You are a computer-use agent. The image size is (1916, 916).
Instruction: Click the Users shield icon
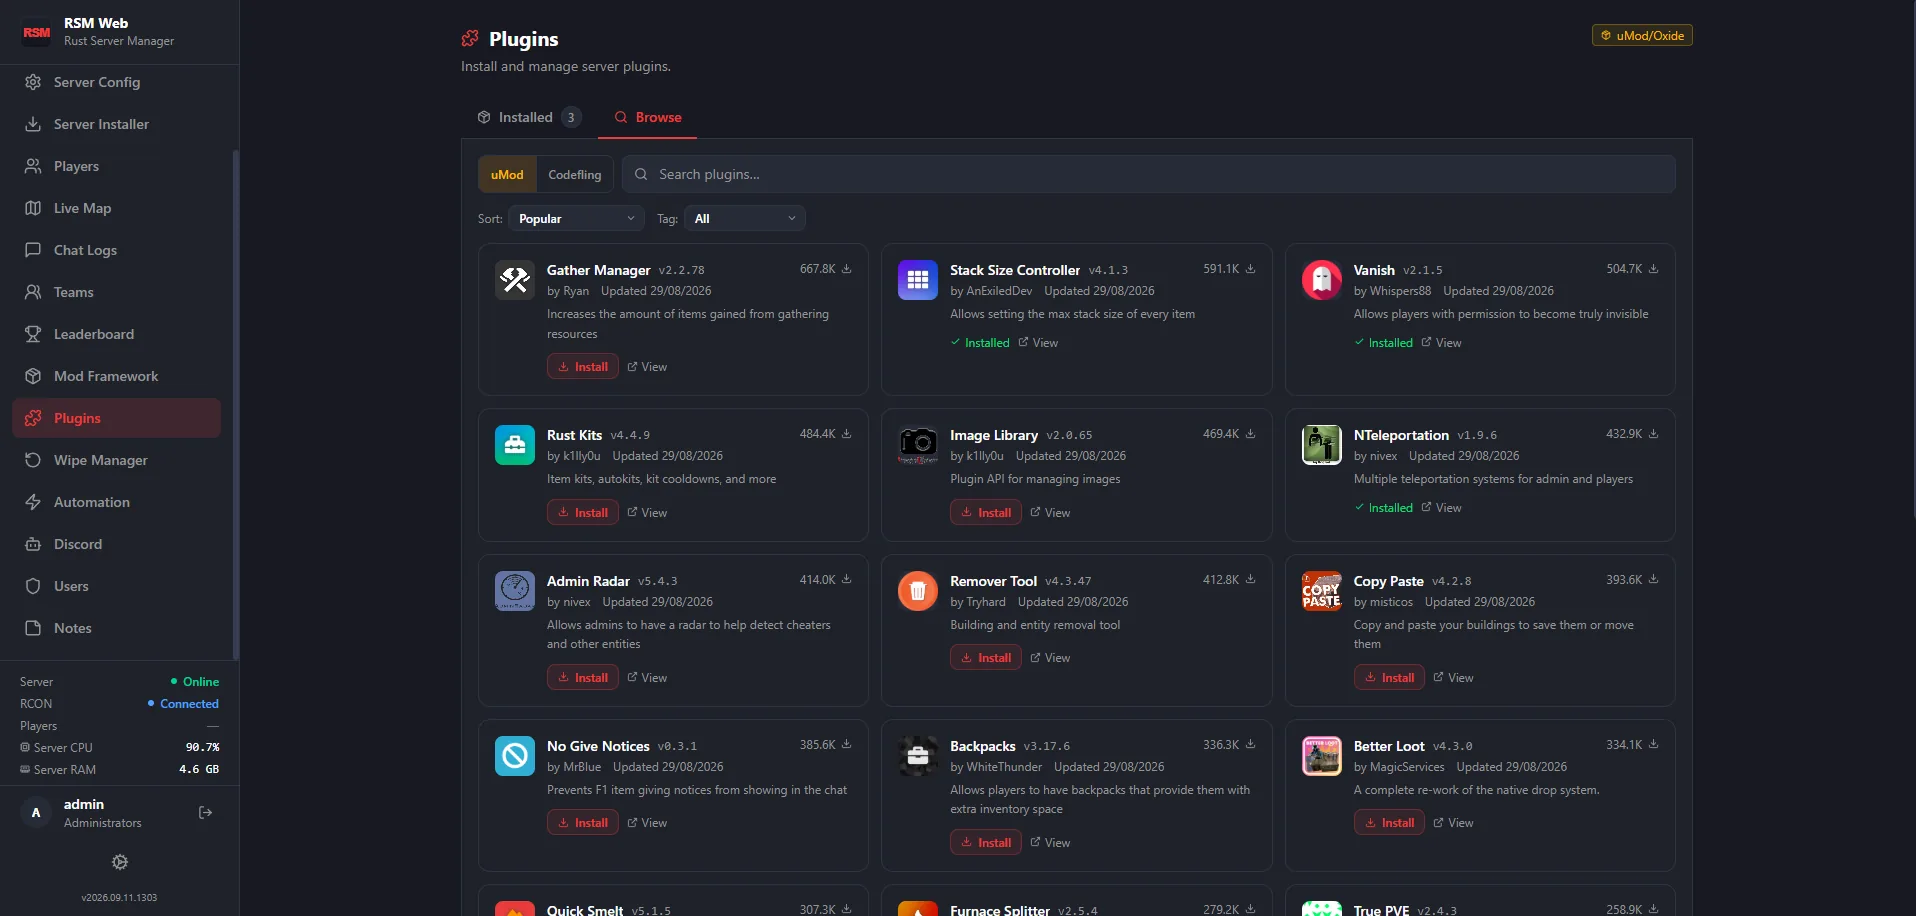pyautogui.click(x=33, y=586)
